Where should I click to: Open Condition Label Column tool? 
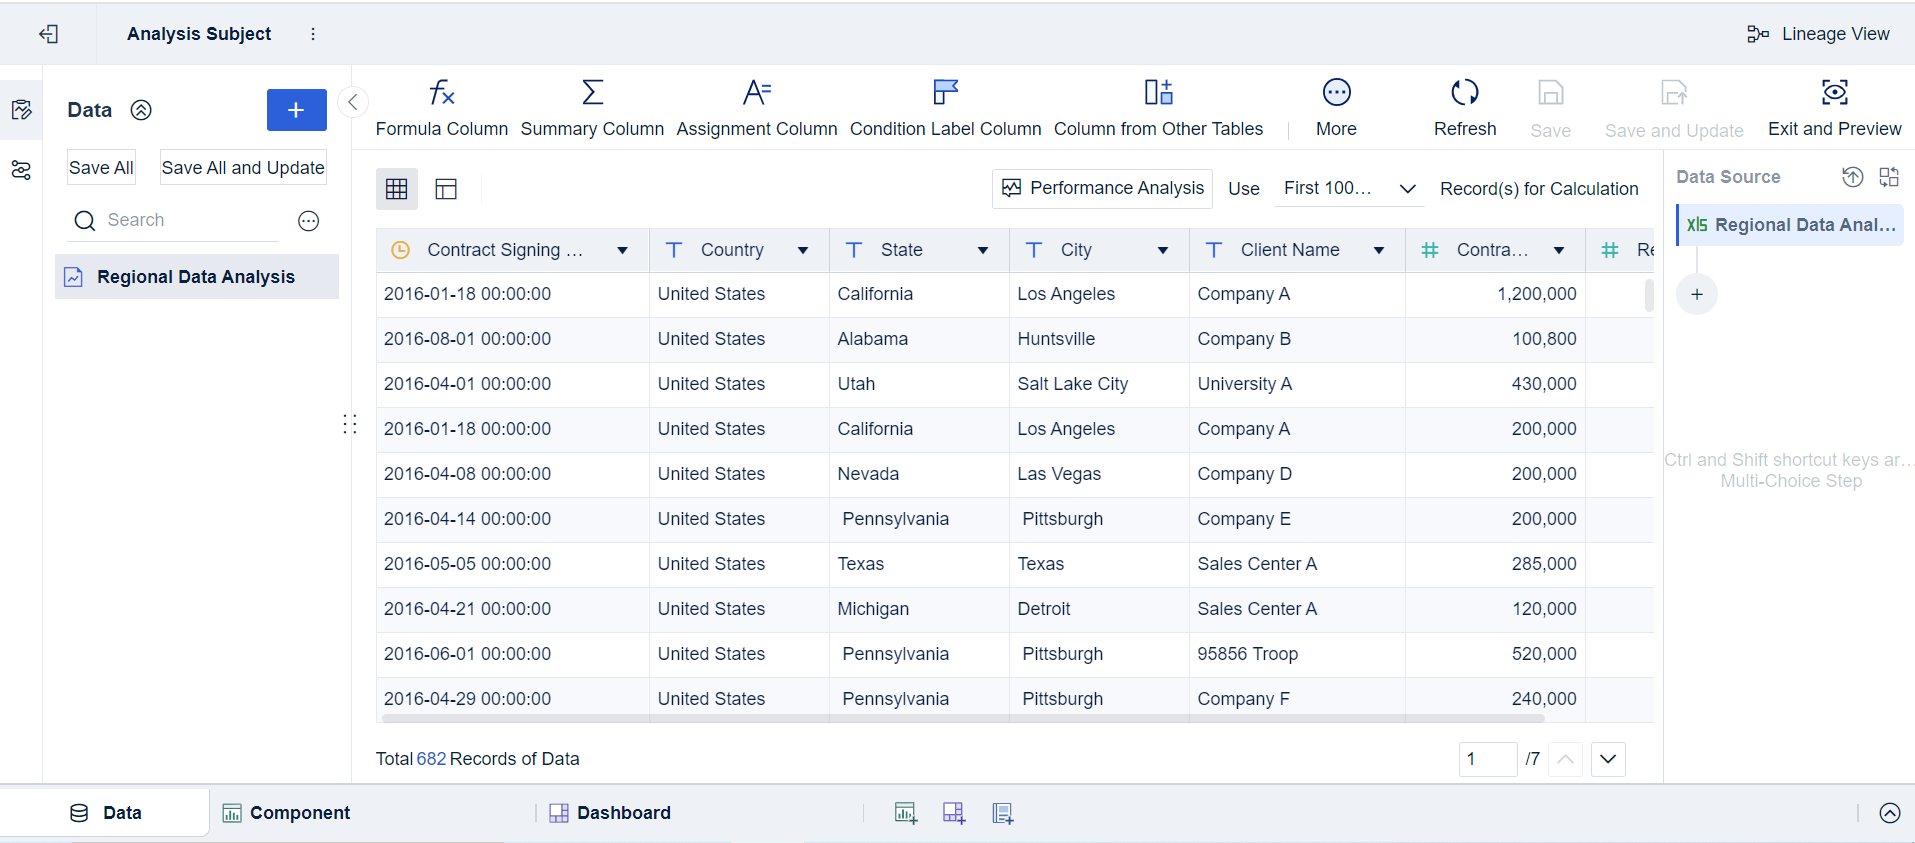coord(945,93)
